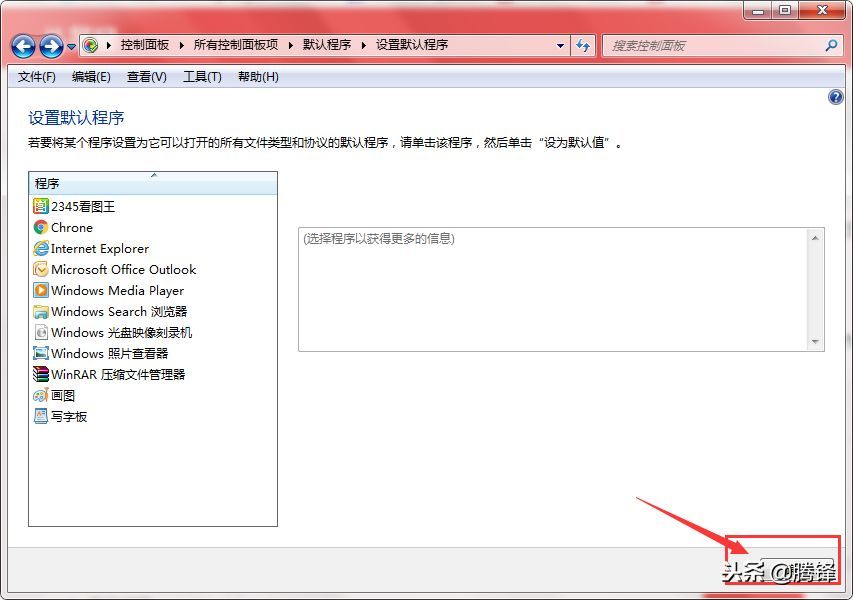Open the 工具(T) menu
The image size is (853, 600).
(x=202, y=77)
